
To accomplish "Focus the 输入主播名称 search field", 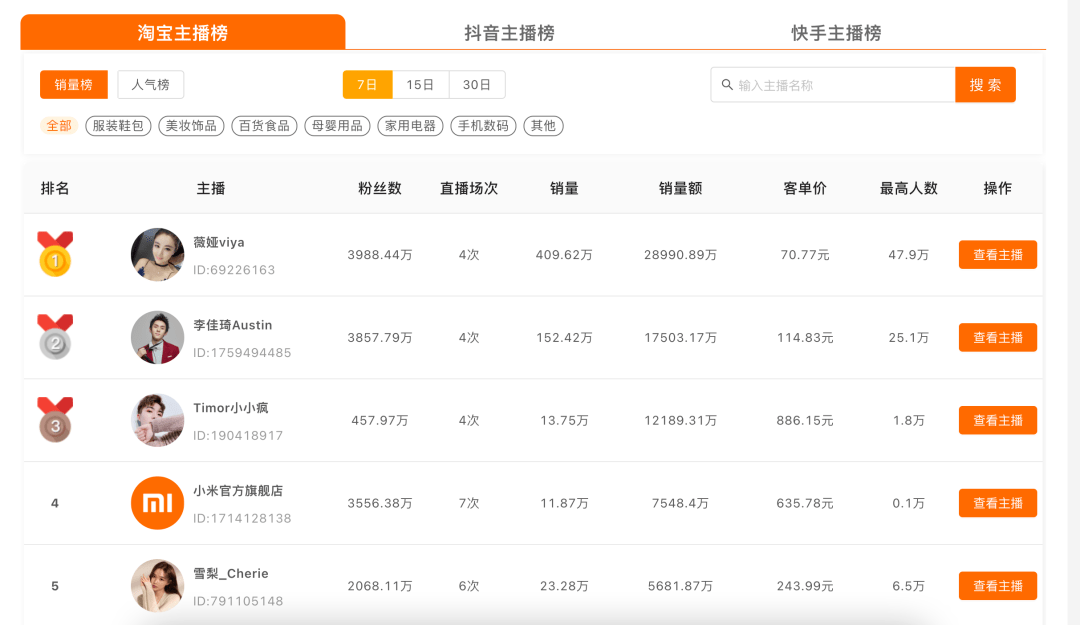I will tap(833, 85).
